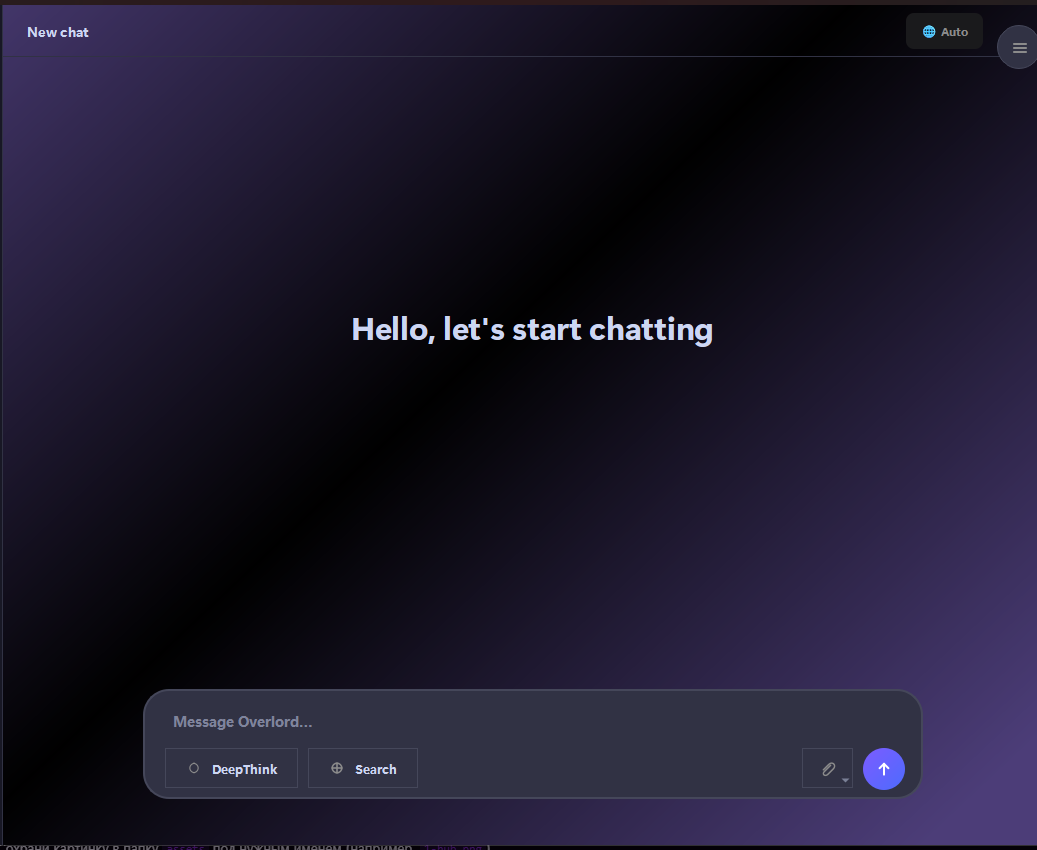The width and height of the screenshot is (1037, 850).
Task: Send the message with the arrow button
Action: 884,769
